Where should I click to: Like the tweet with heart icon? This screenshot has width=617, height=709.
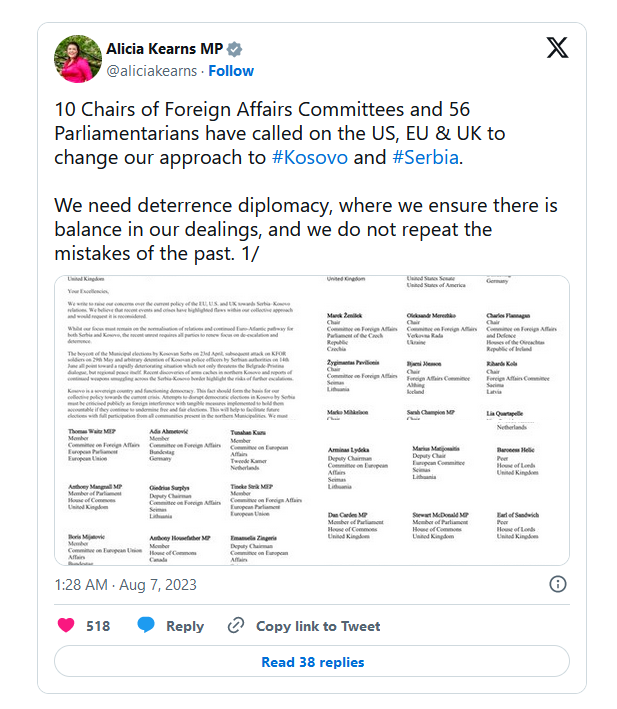[66, 626]
